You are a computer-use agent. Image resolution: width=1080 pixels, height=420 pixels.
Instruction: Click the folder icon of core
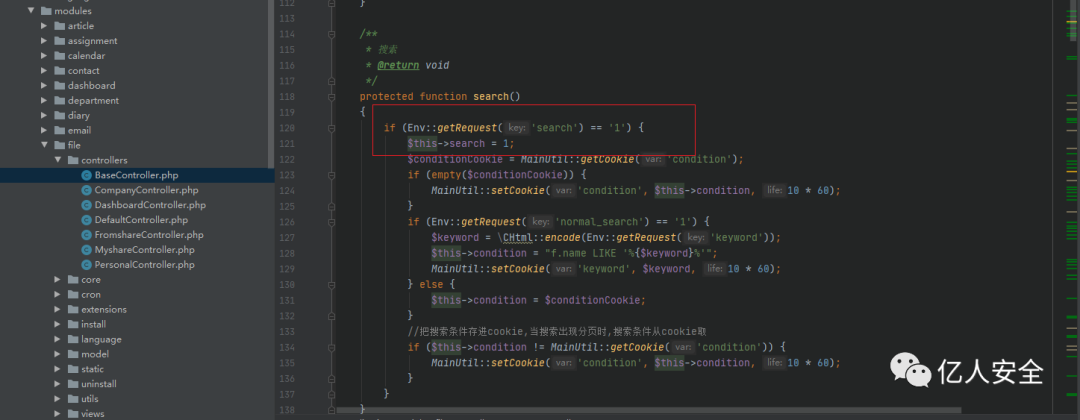click(73, 280)
